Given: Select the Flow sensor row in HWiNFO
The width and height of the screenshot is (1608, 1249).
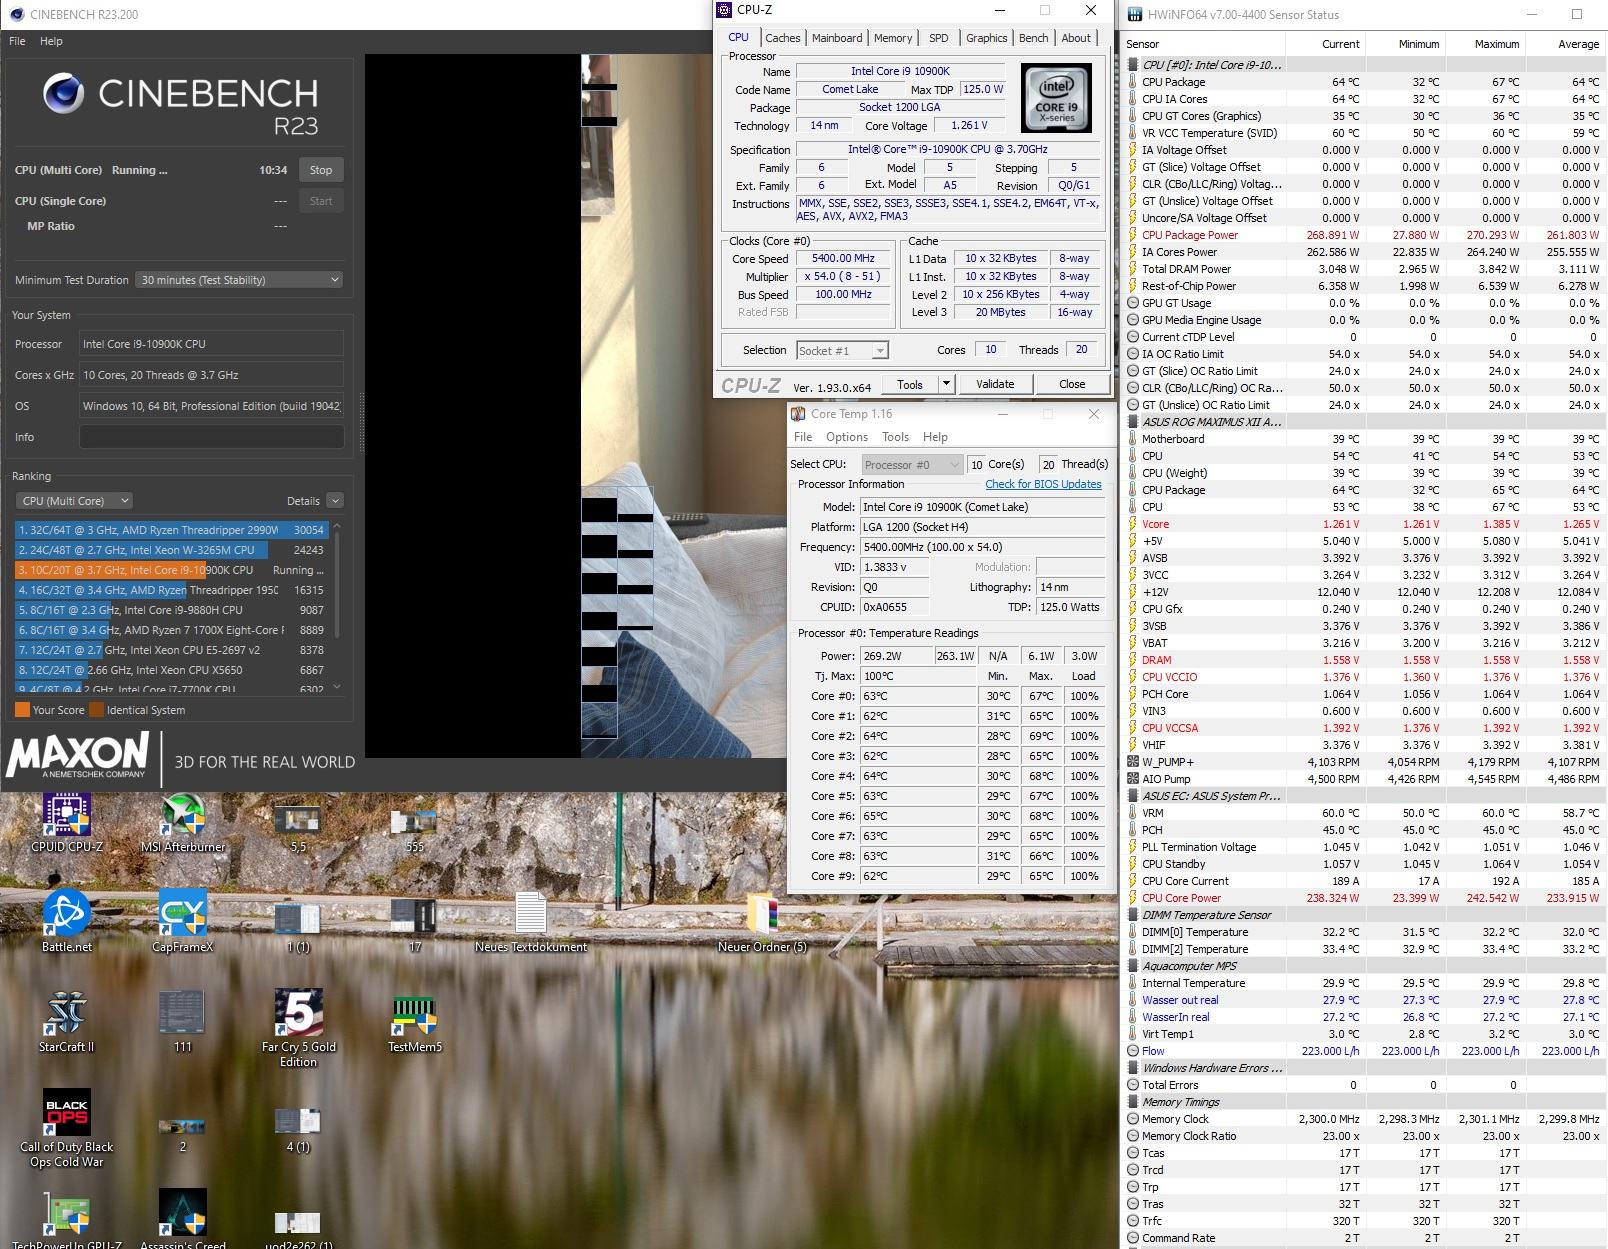Looking at the screenshot, I should 1363,1051.
